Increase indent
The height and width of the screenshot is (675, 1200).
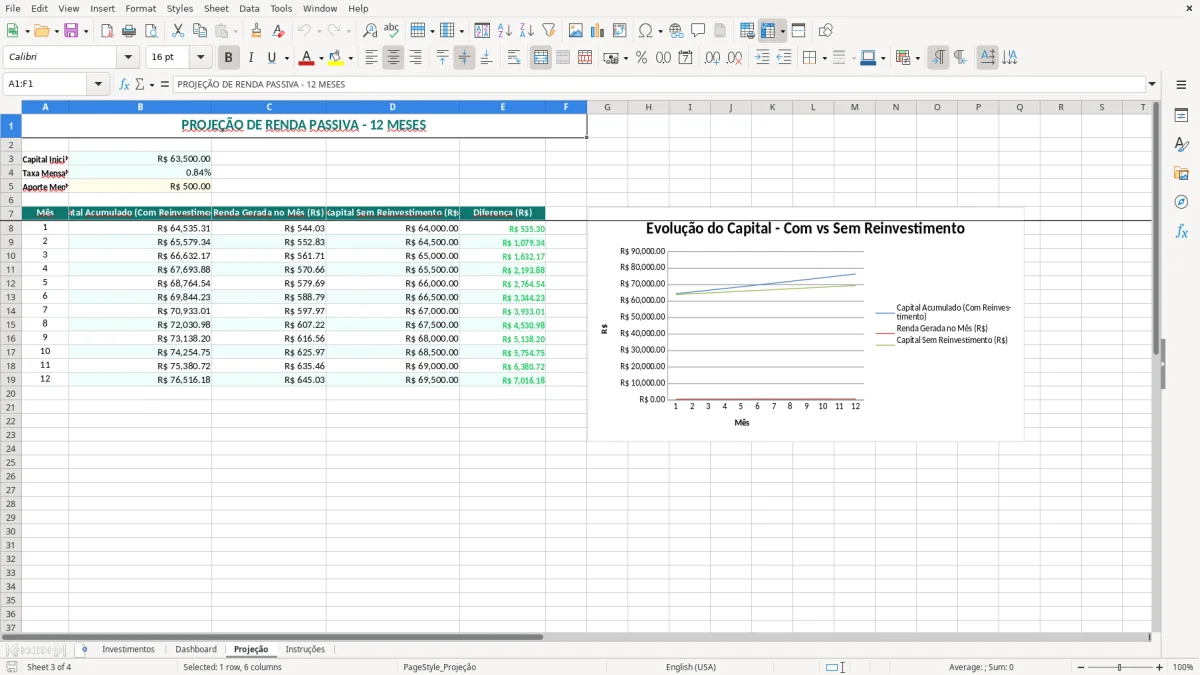coord(762,58)
